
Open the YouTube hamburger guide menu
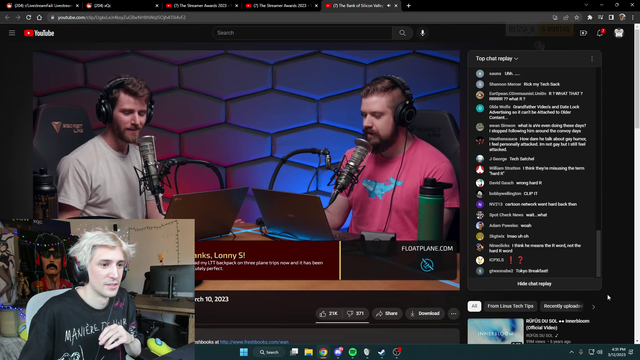tap(12, 33)
